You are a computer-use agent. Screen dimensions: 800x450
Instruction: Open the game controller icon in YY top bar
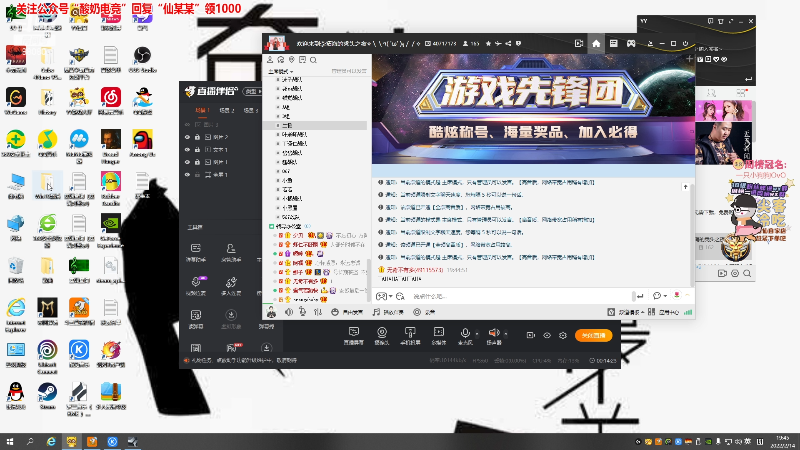631,43
